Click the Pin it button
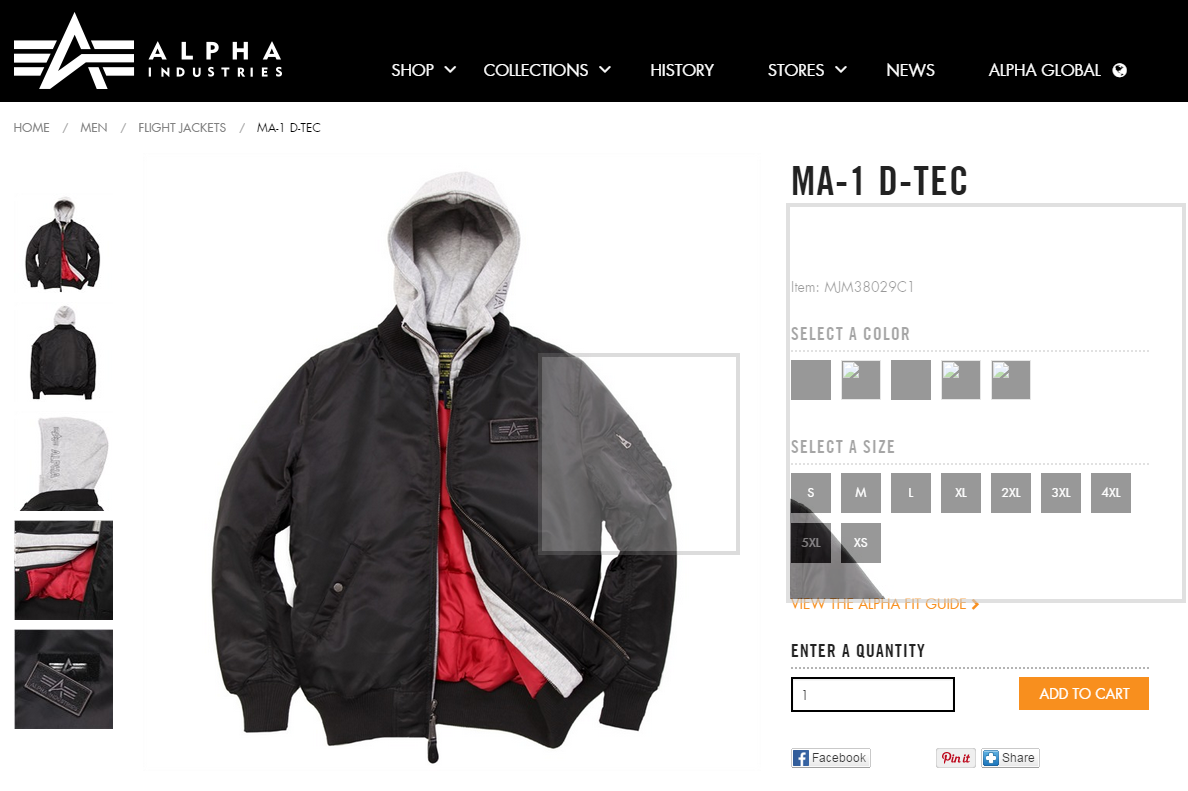Viewport: 1188px width, 791px height. point(956,758)
